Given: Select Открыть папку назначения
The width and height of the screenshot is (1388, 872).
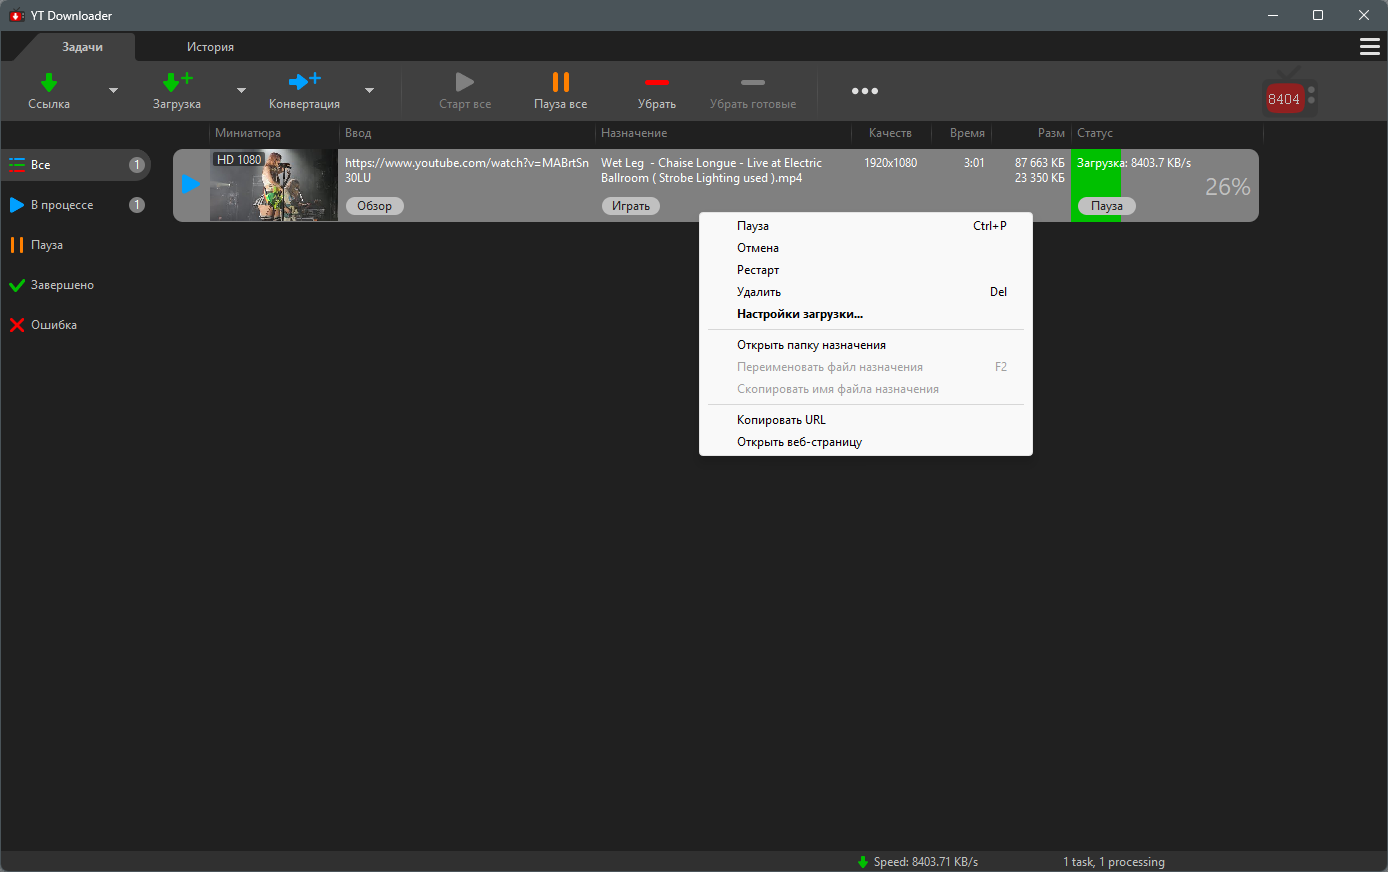Looking at the screenshot, I should [x=866, y=345].
